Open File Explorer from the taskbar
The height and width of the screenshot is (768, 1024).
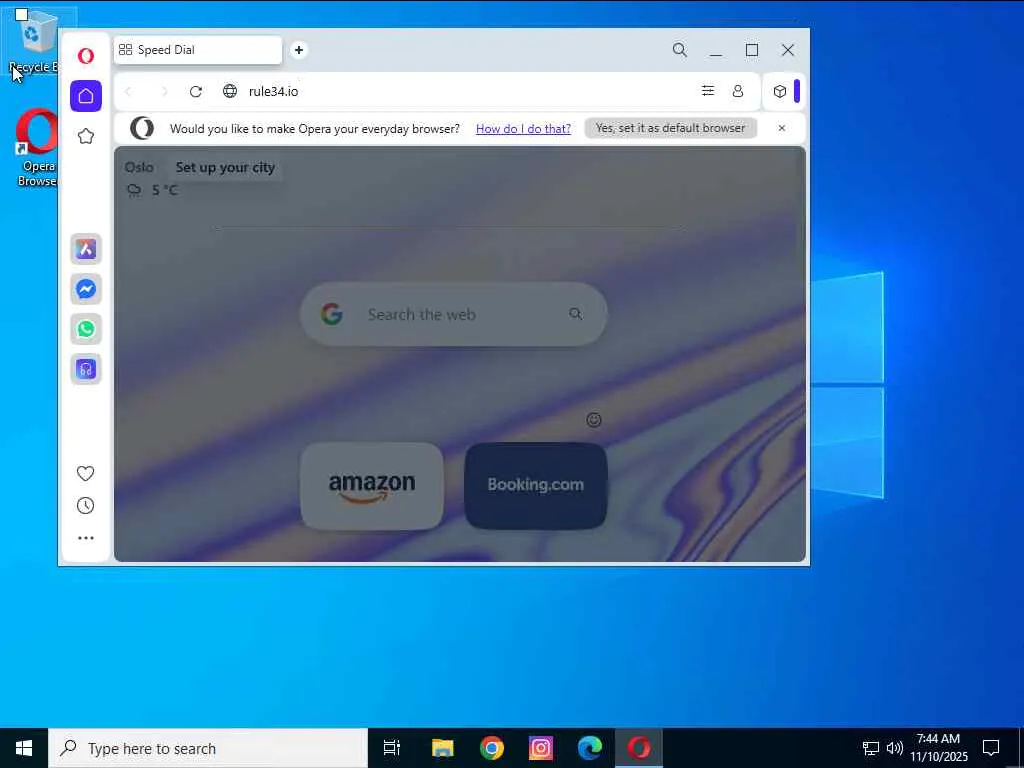(442, 748)
